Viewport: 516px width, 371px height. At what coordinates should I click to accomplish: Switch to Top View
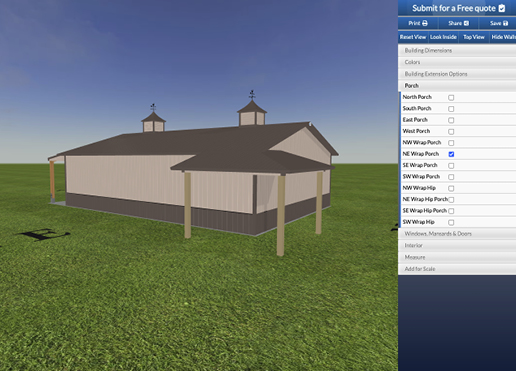474,37
